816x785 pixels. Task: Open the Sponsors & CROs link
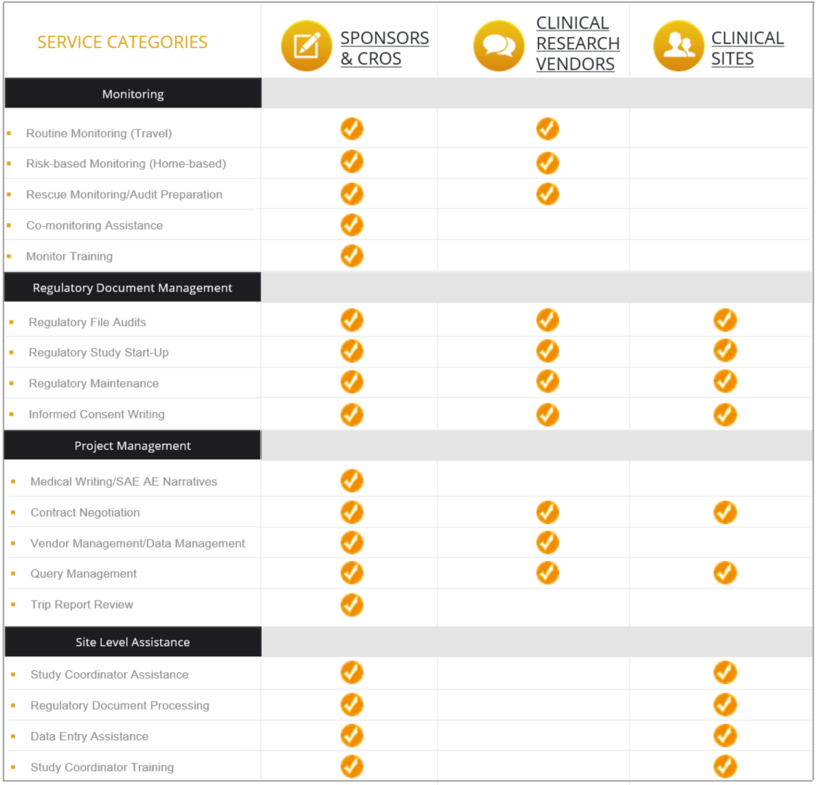pos(385,48)
